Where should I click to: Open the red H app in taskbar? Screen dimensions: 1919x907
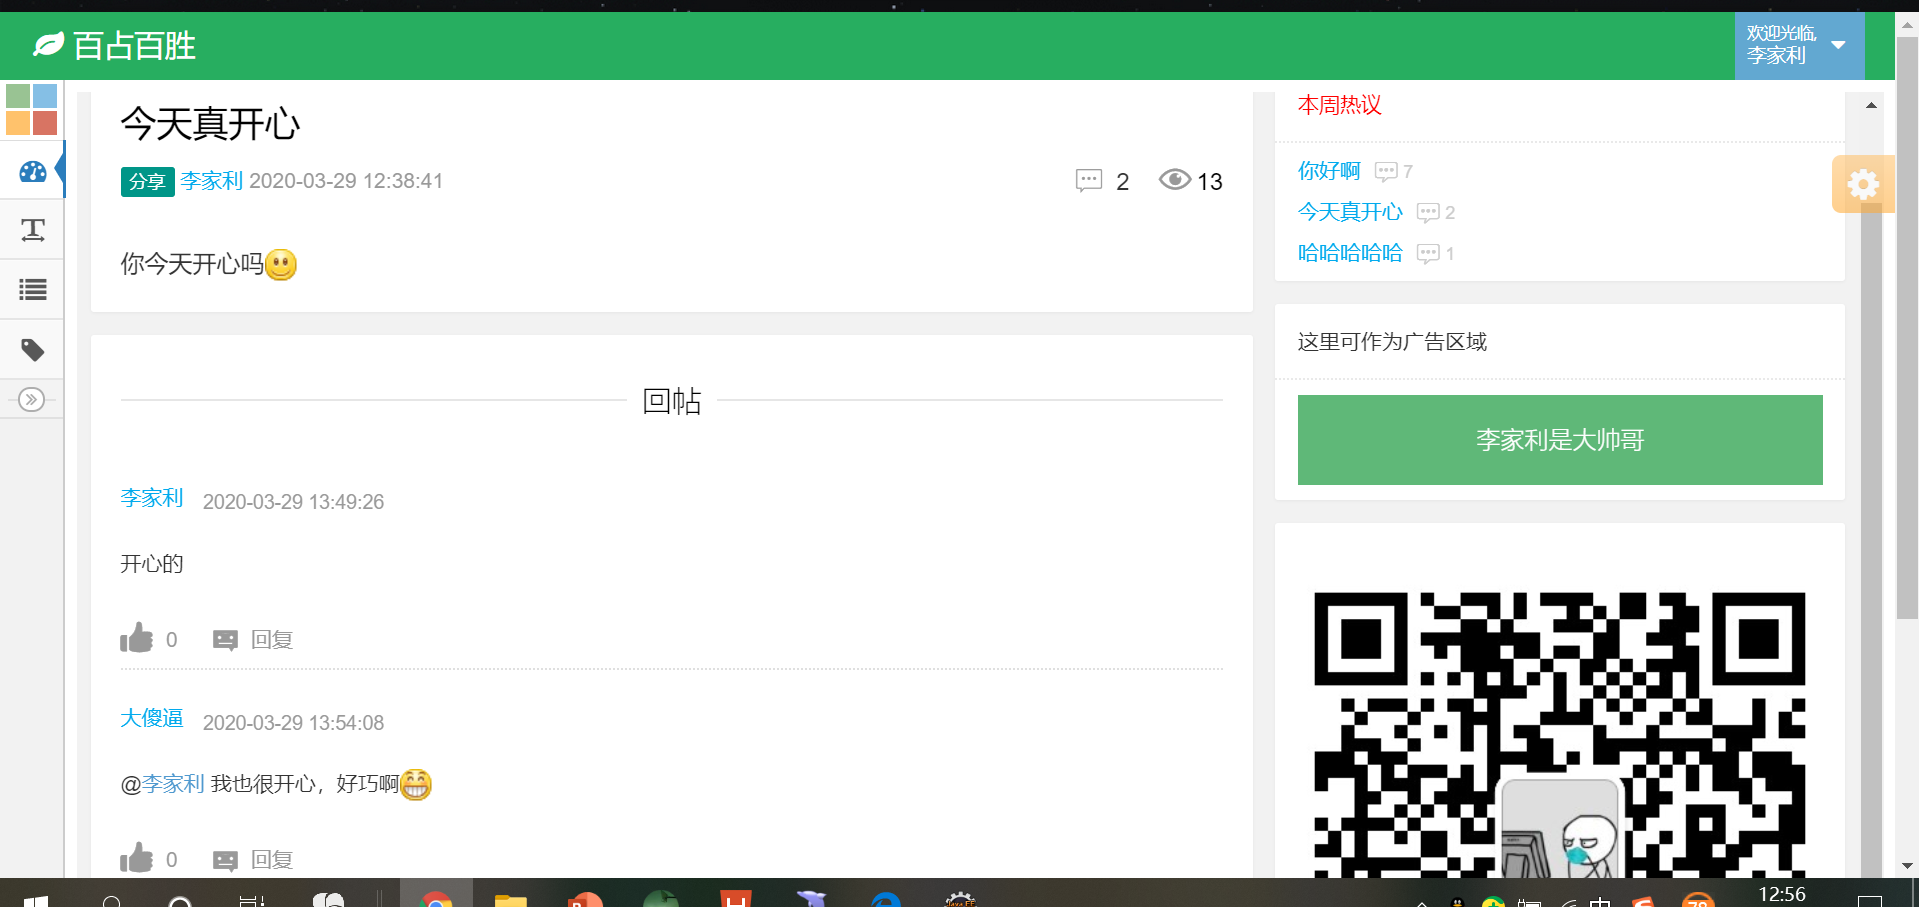coord(736,898)
